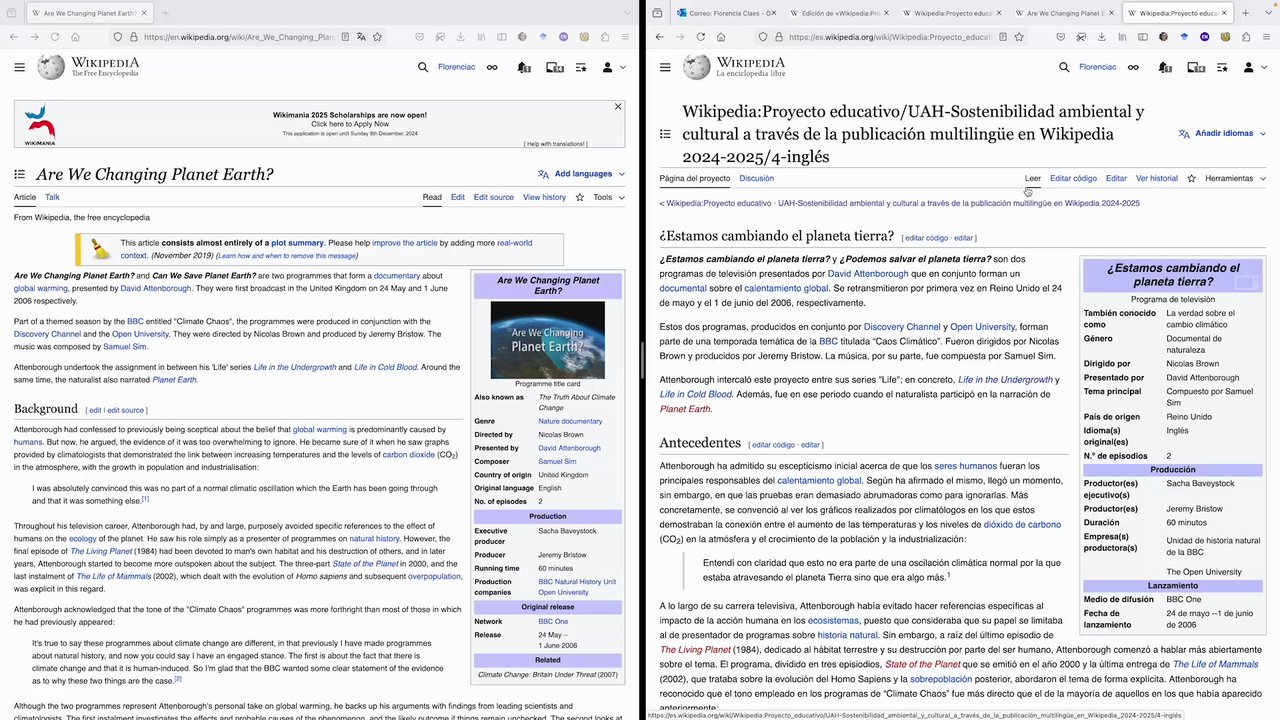Open downloads in right browser toolbar
Viewport: 1280px width, 720px height.
coord(1101,37)
